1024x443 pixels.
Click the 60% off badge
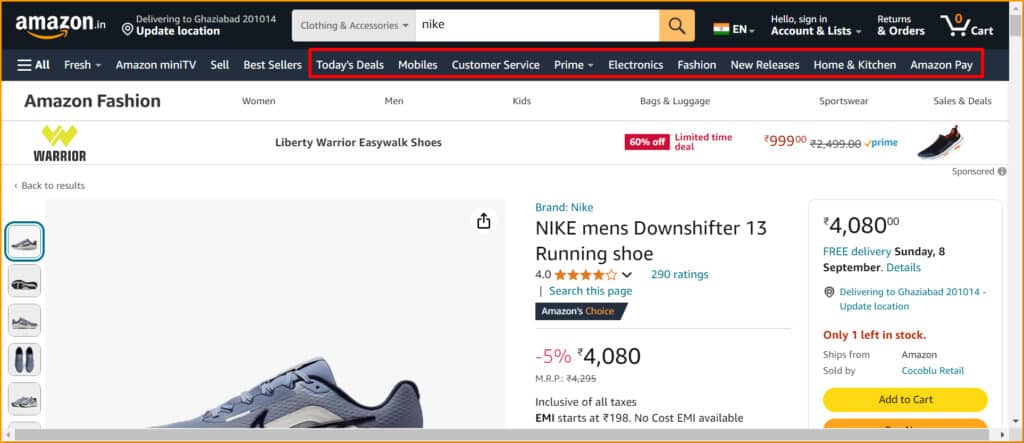[647, 142]
